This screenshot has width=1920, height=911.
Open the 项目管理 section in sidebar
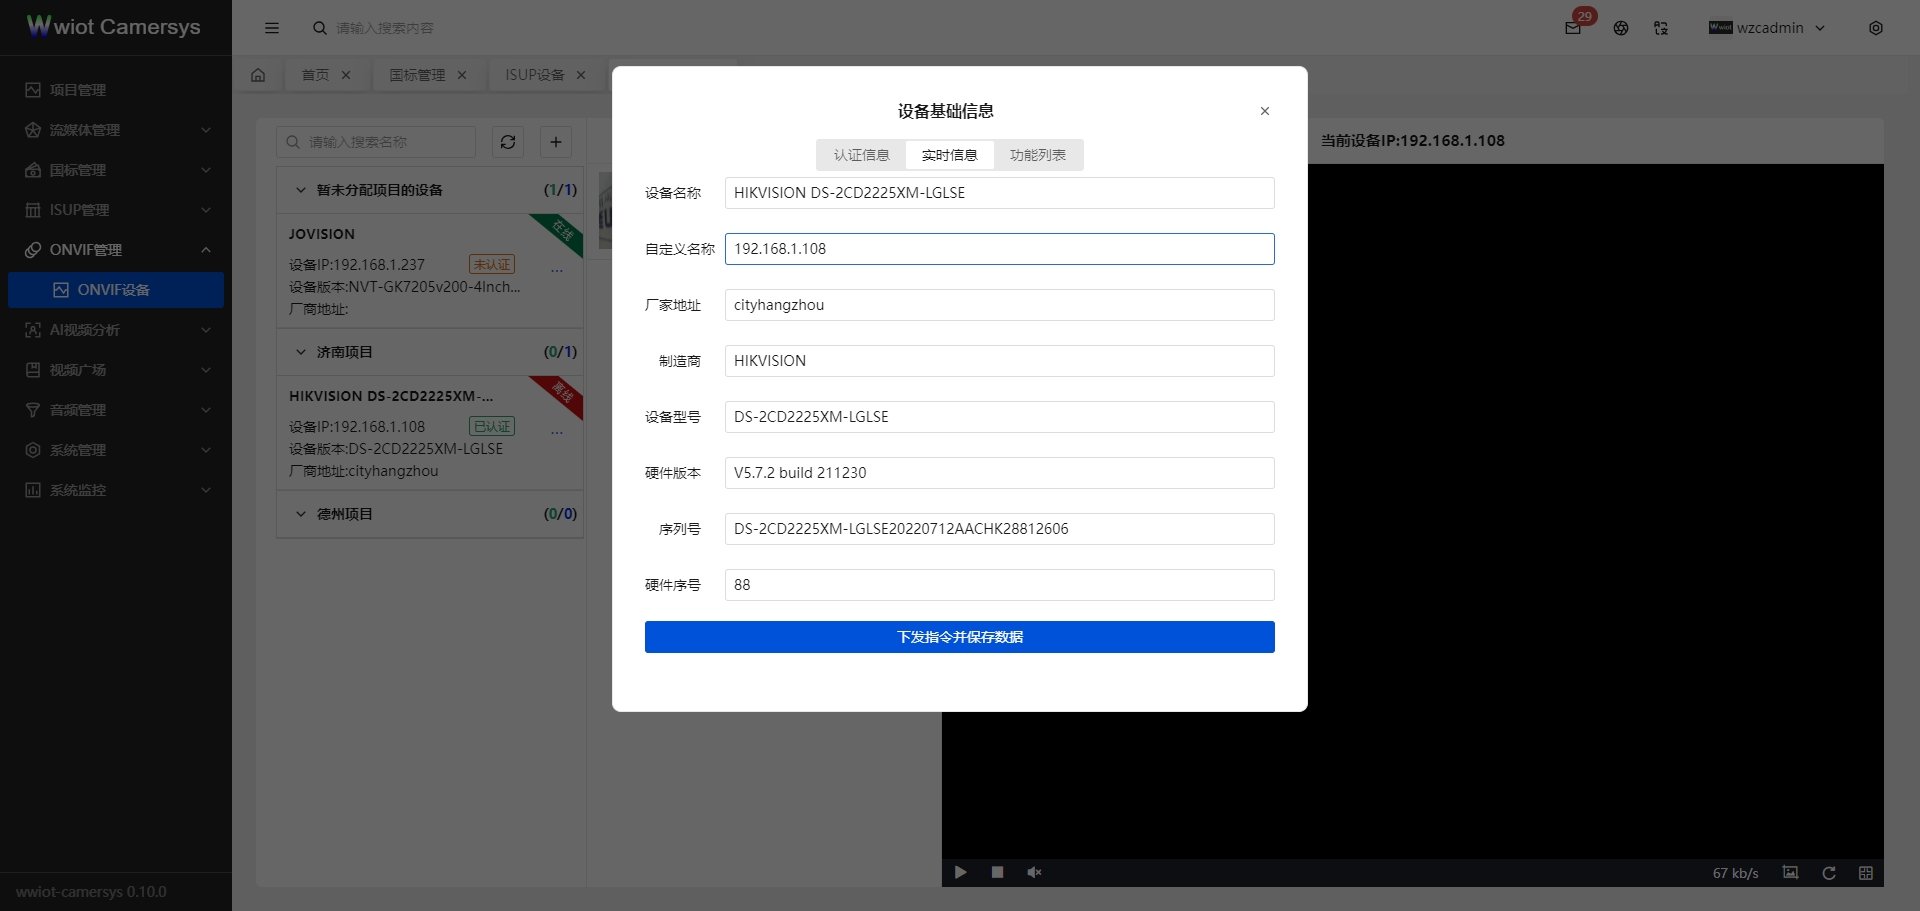[x=77, y=89]
